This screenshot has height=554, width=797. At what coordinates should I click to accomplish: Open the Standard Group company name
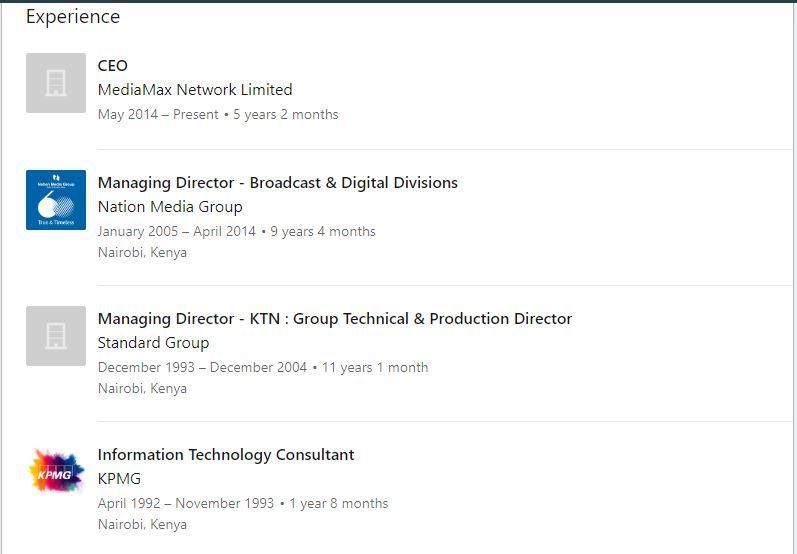[153, 342]
